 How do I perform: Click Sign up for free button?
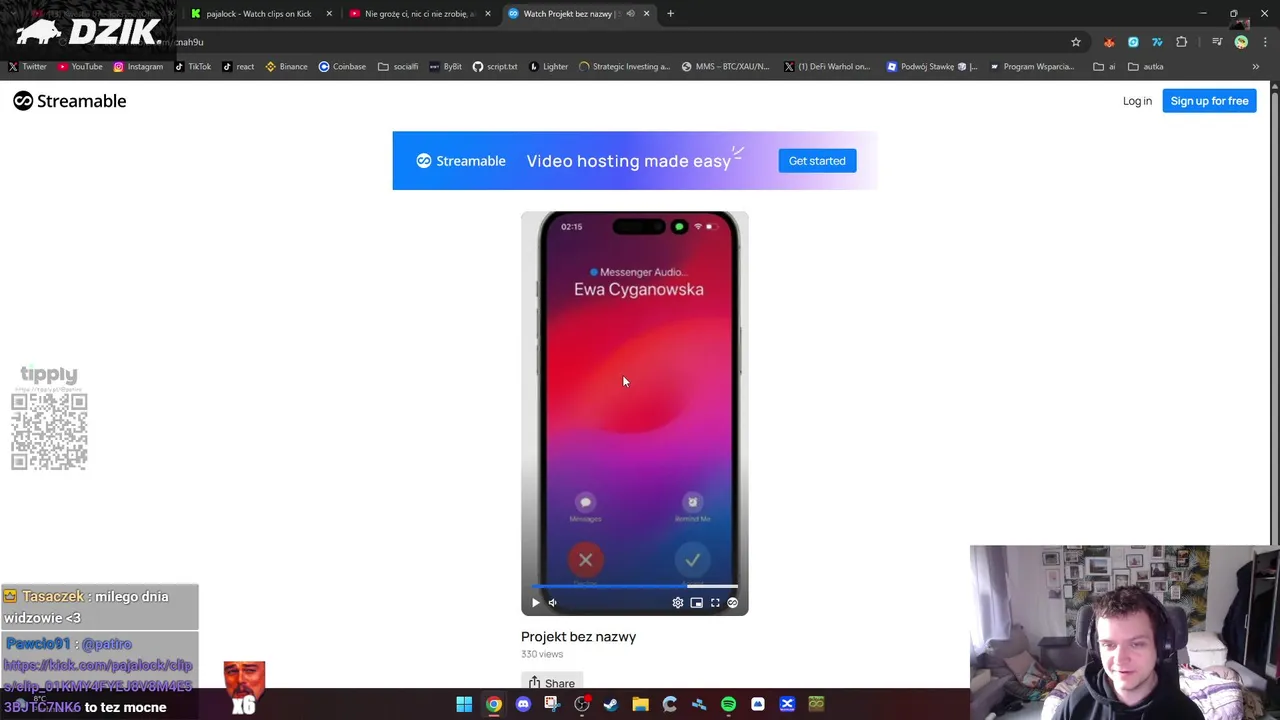click(1209, 101)
